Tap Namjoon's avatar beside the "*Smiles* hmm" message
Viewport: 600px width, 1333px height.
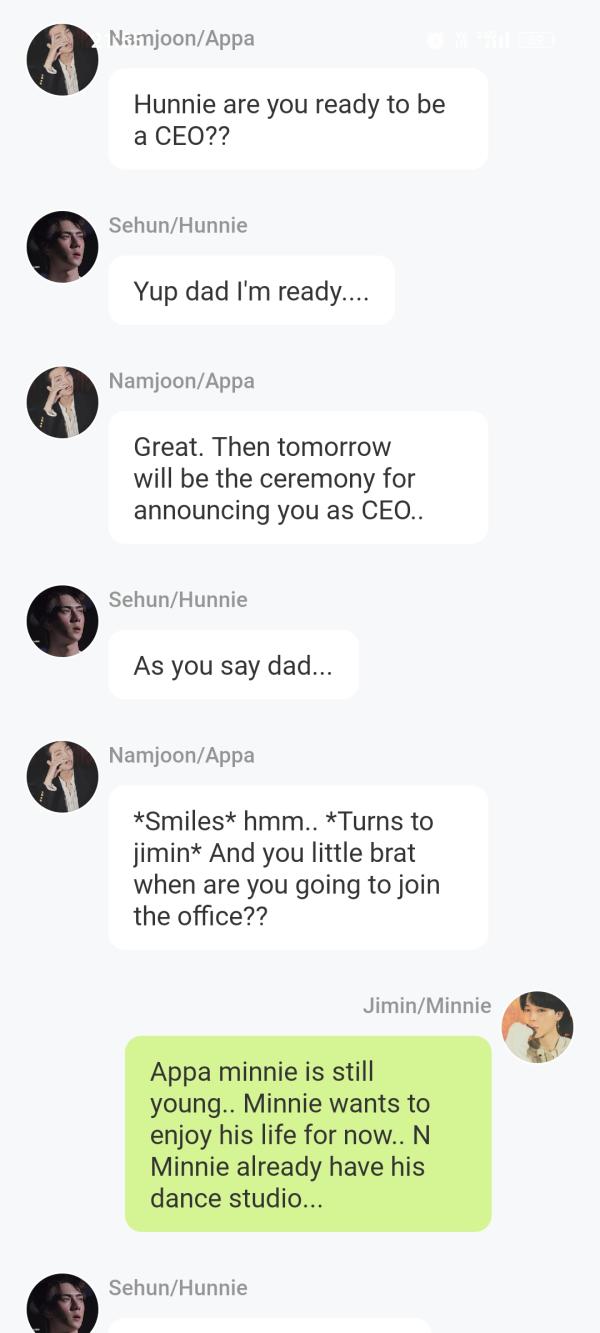coord(62,776)
